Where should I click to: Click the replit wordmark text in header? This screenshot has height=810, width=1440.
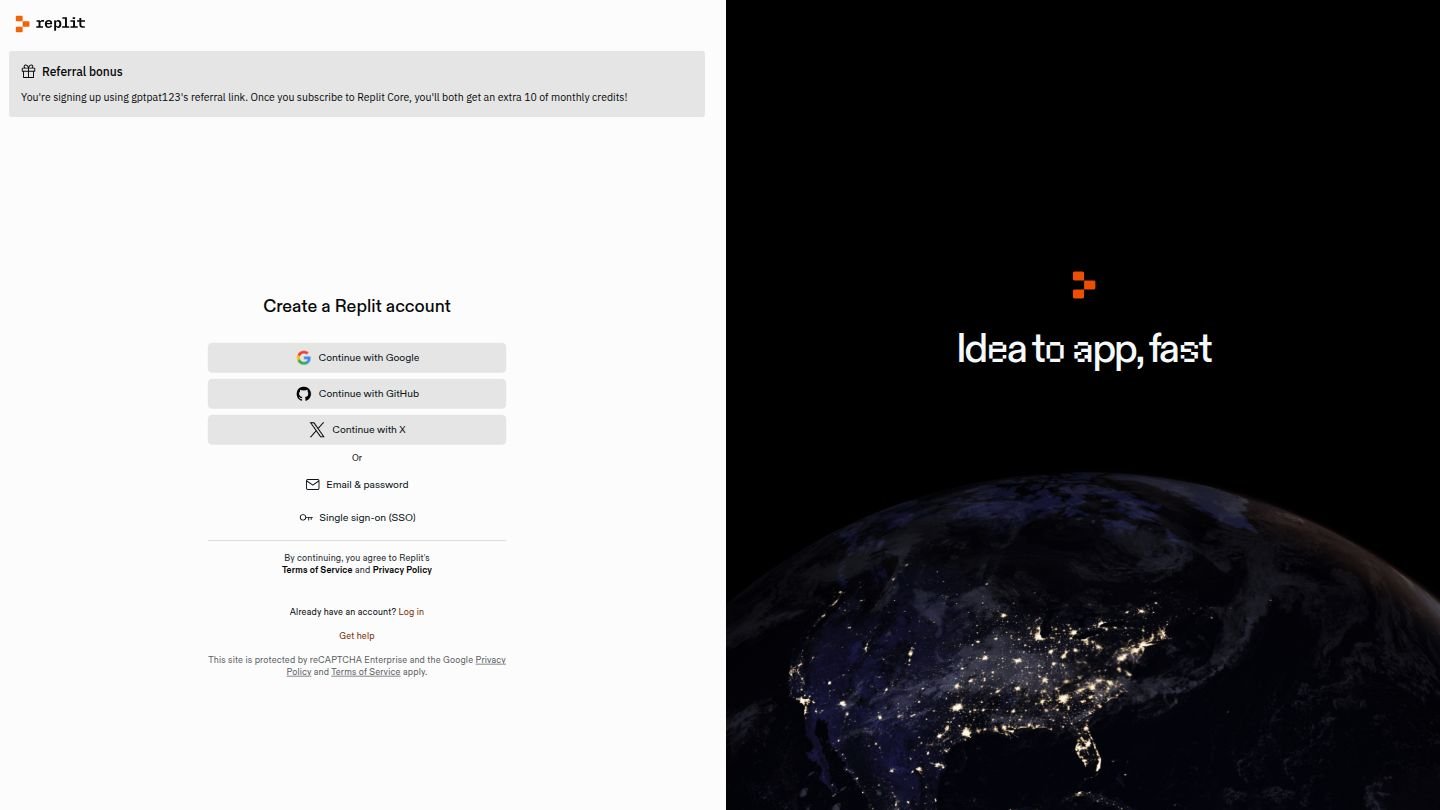click(x=60, y=23)
